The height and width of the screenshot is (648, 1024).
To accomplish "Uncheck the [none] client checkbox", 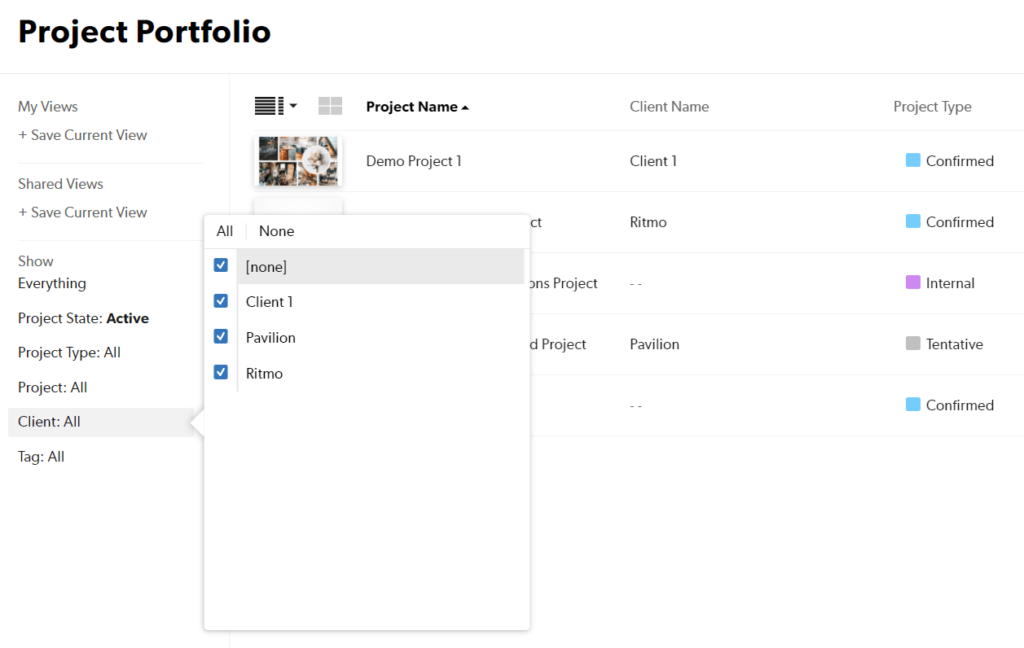I will (221, 265).
